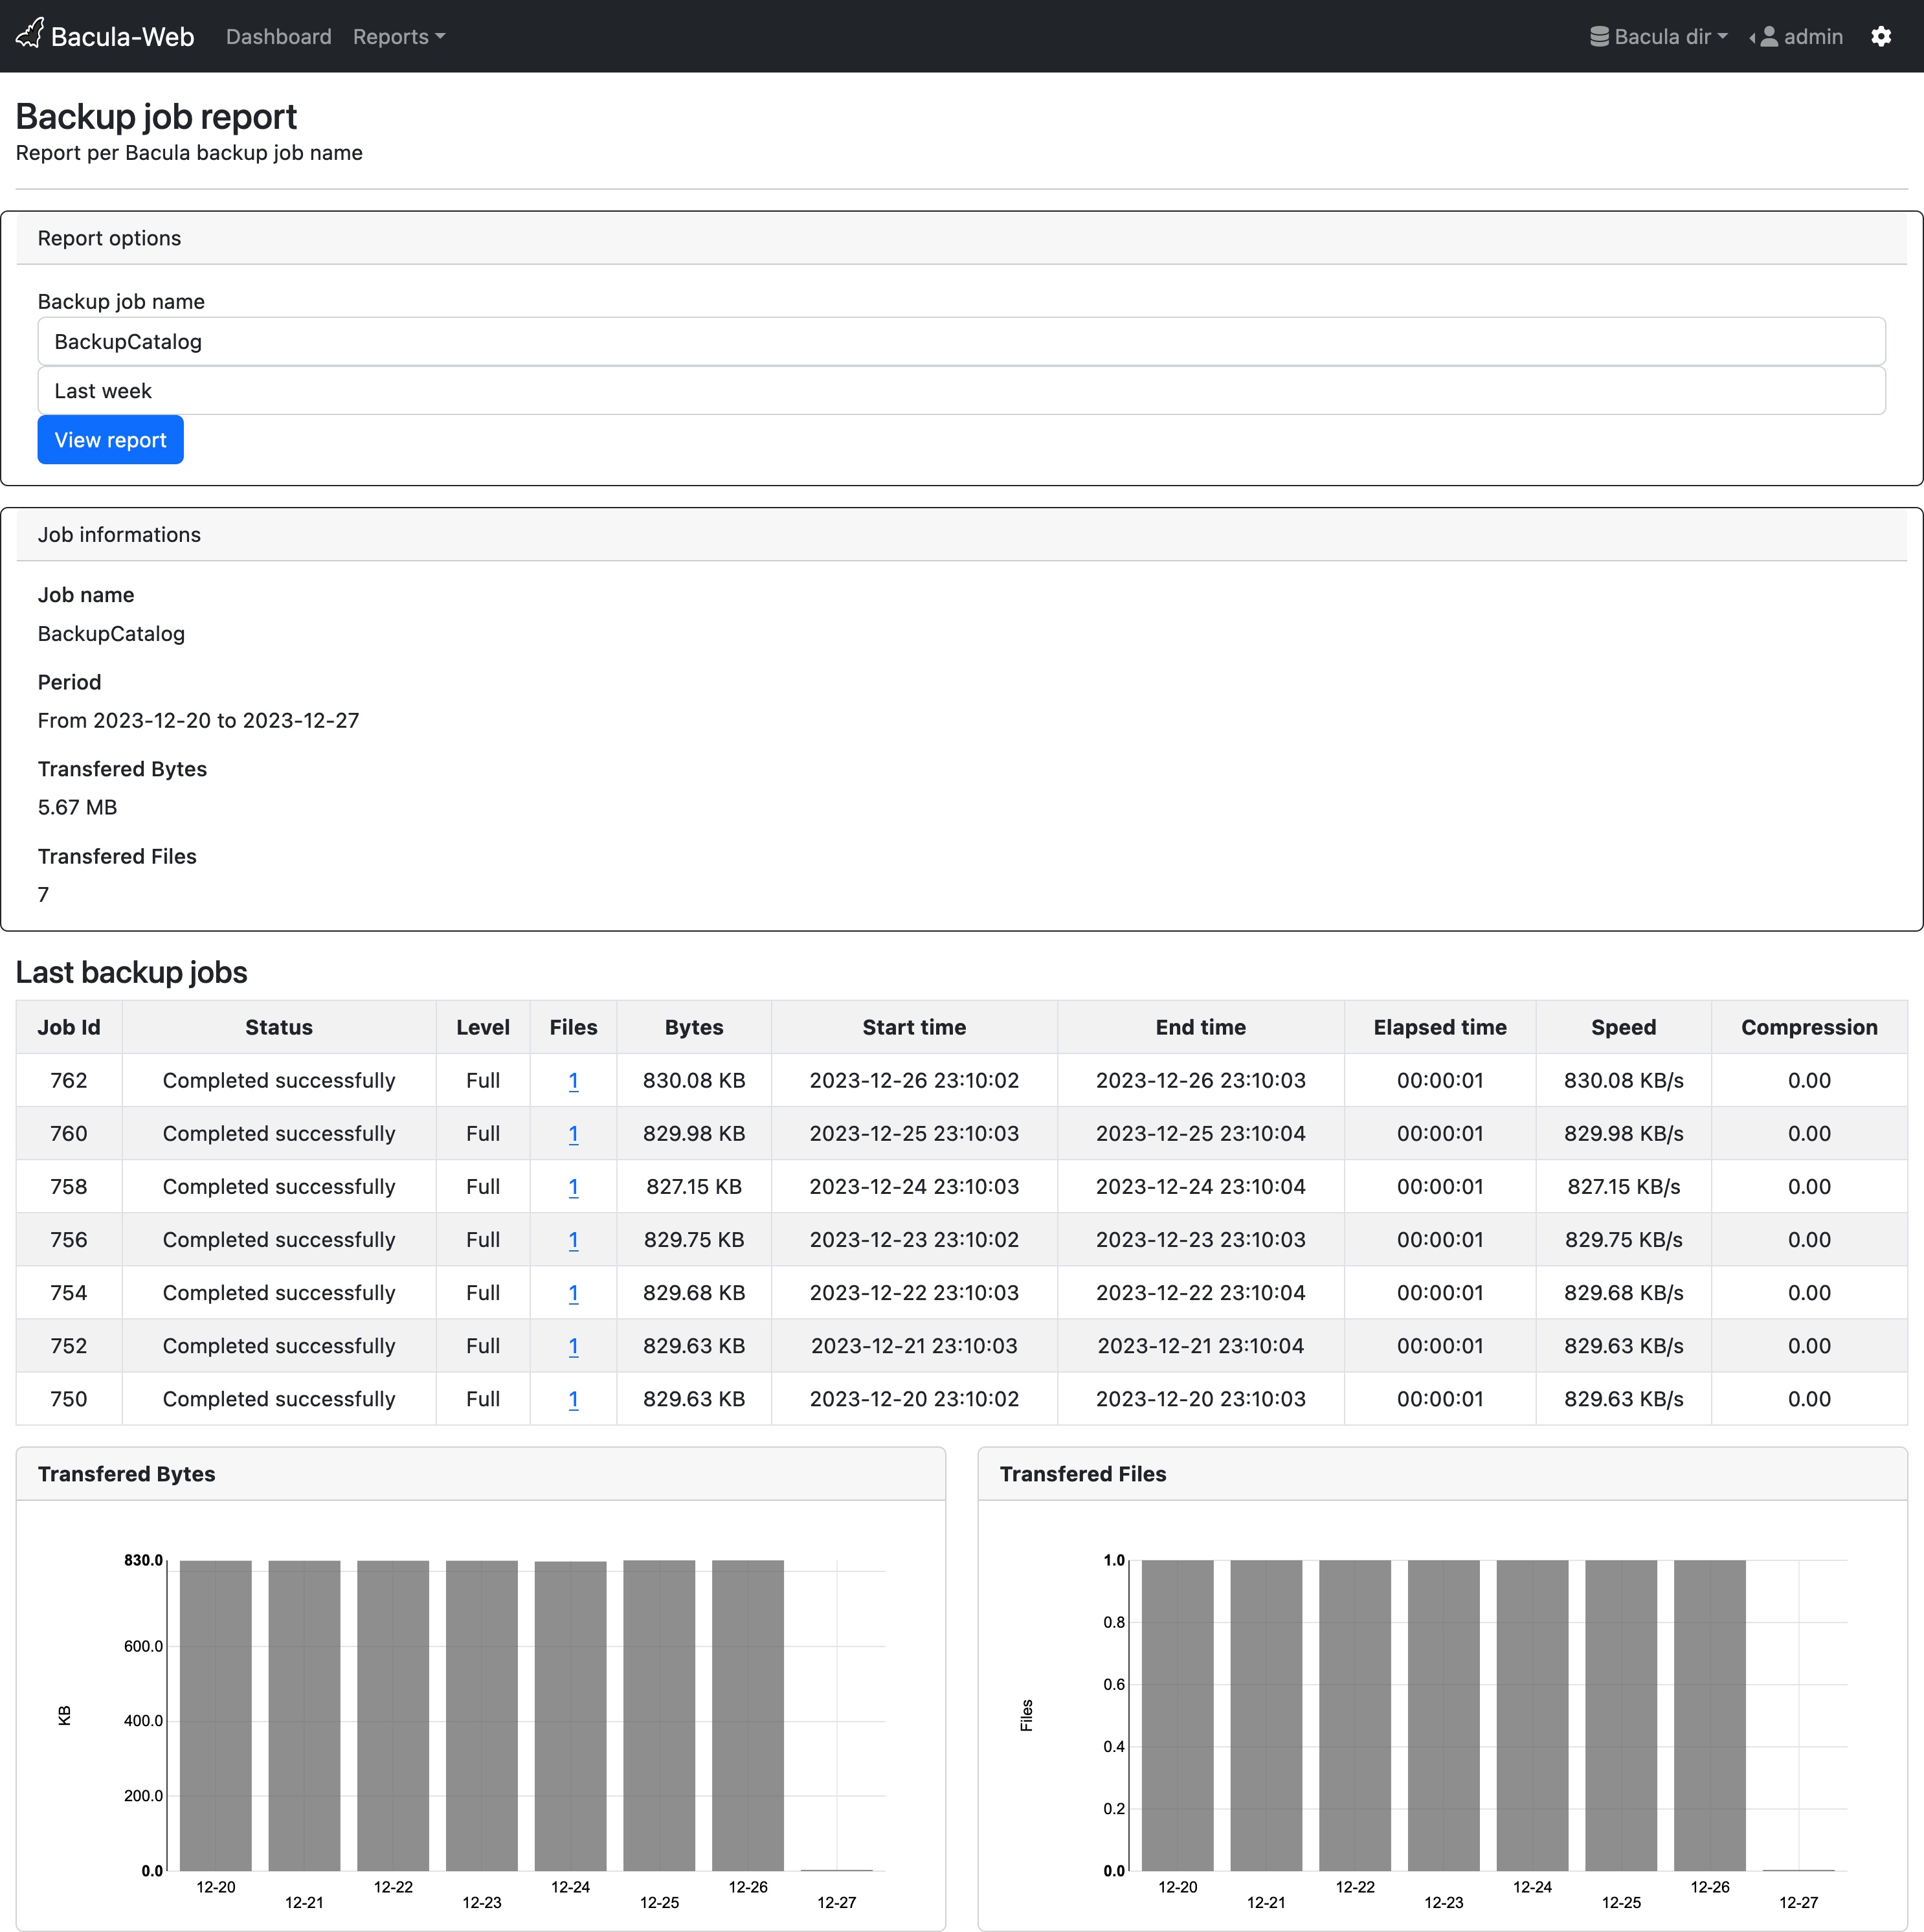Viewport: 1924px width, 1932px height.
Task: Click the 12-22 bar in Transfered Files chart
Action: (x=1355, y=1715)
